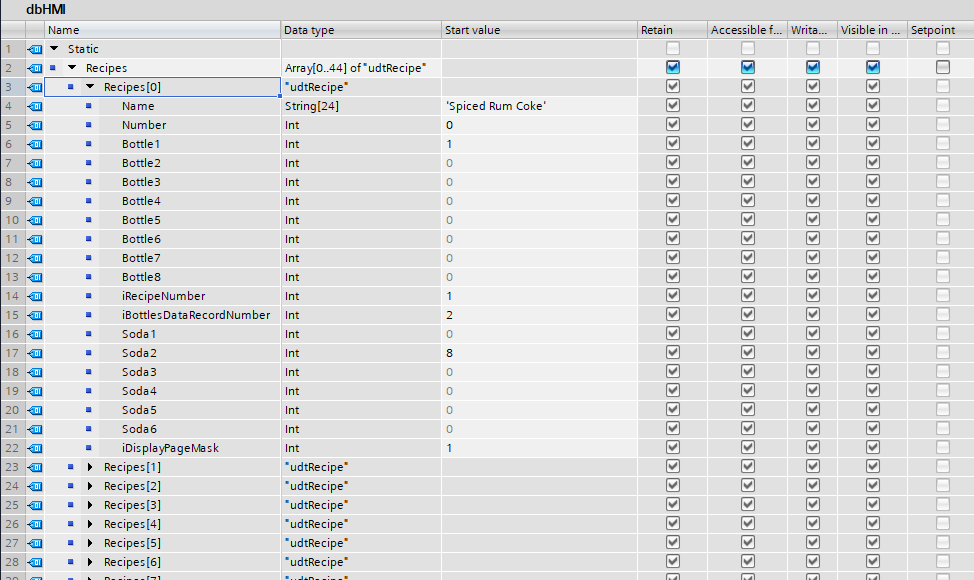Click the tag icon in the Name row
Viewport: 974px width, 580px height.
click(x=35, y=106)
